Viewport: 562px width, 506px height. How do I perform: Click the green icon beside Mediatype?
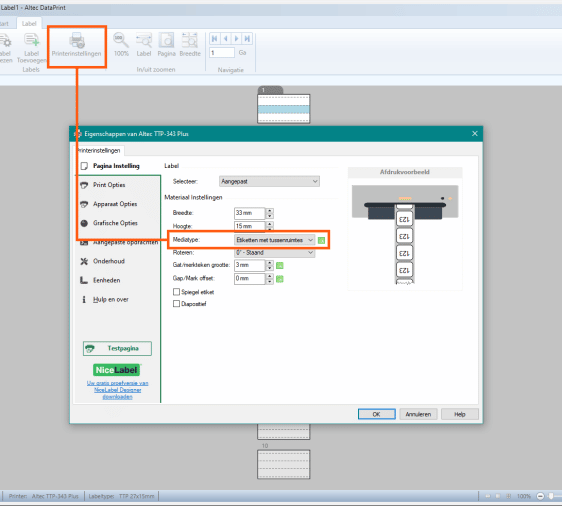(x=321, y=240)
